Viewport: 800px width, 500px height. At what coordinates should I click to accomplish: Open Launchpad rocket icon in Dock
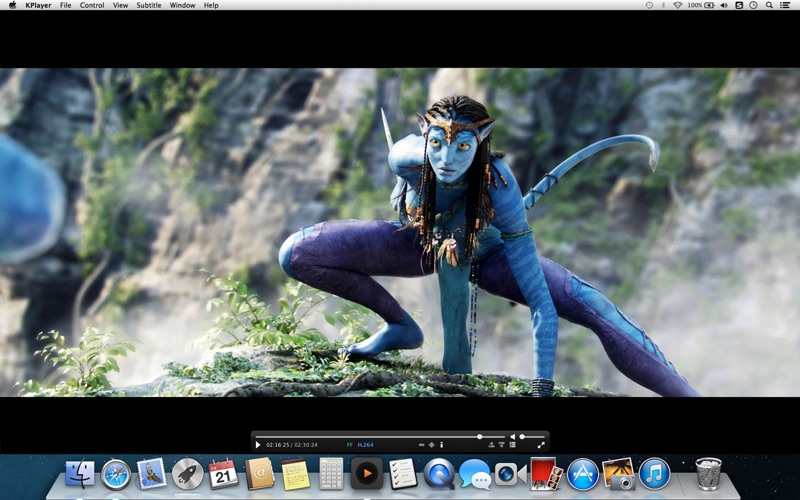pyautogui.click(x=187, y=474)
